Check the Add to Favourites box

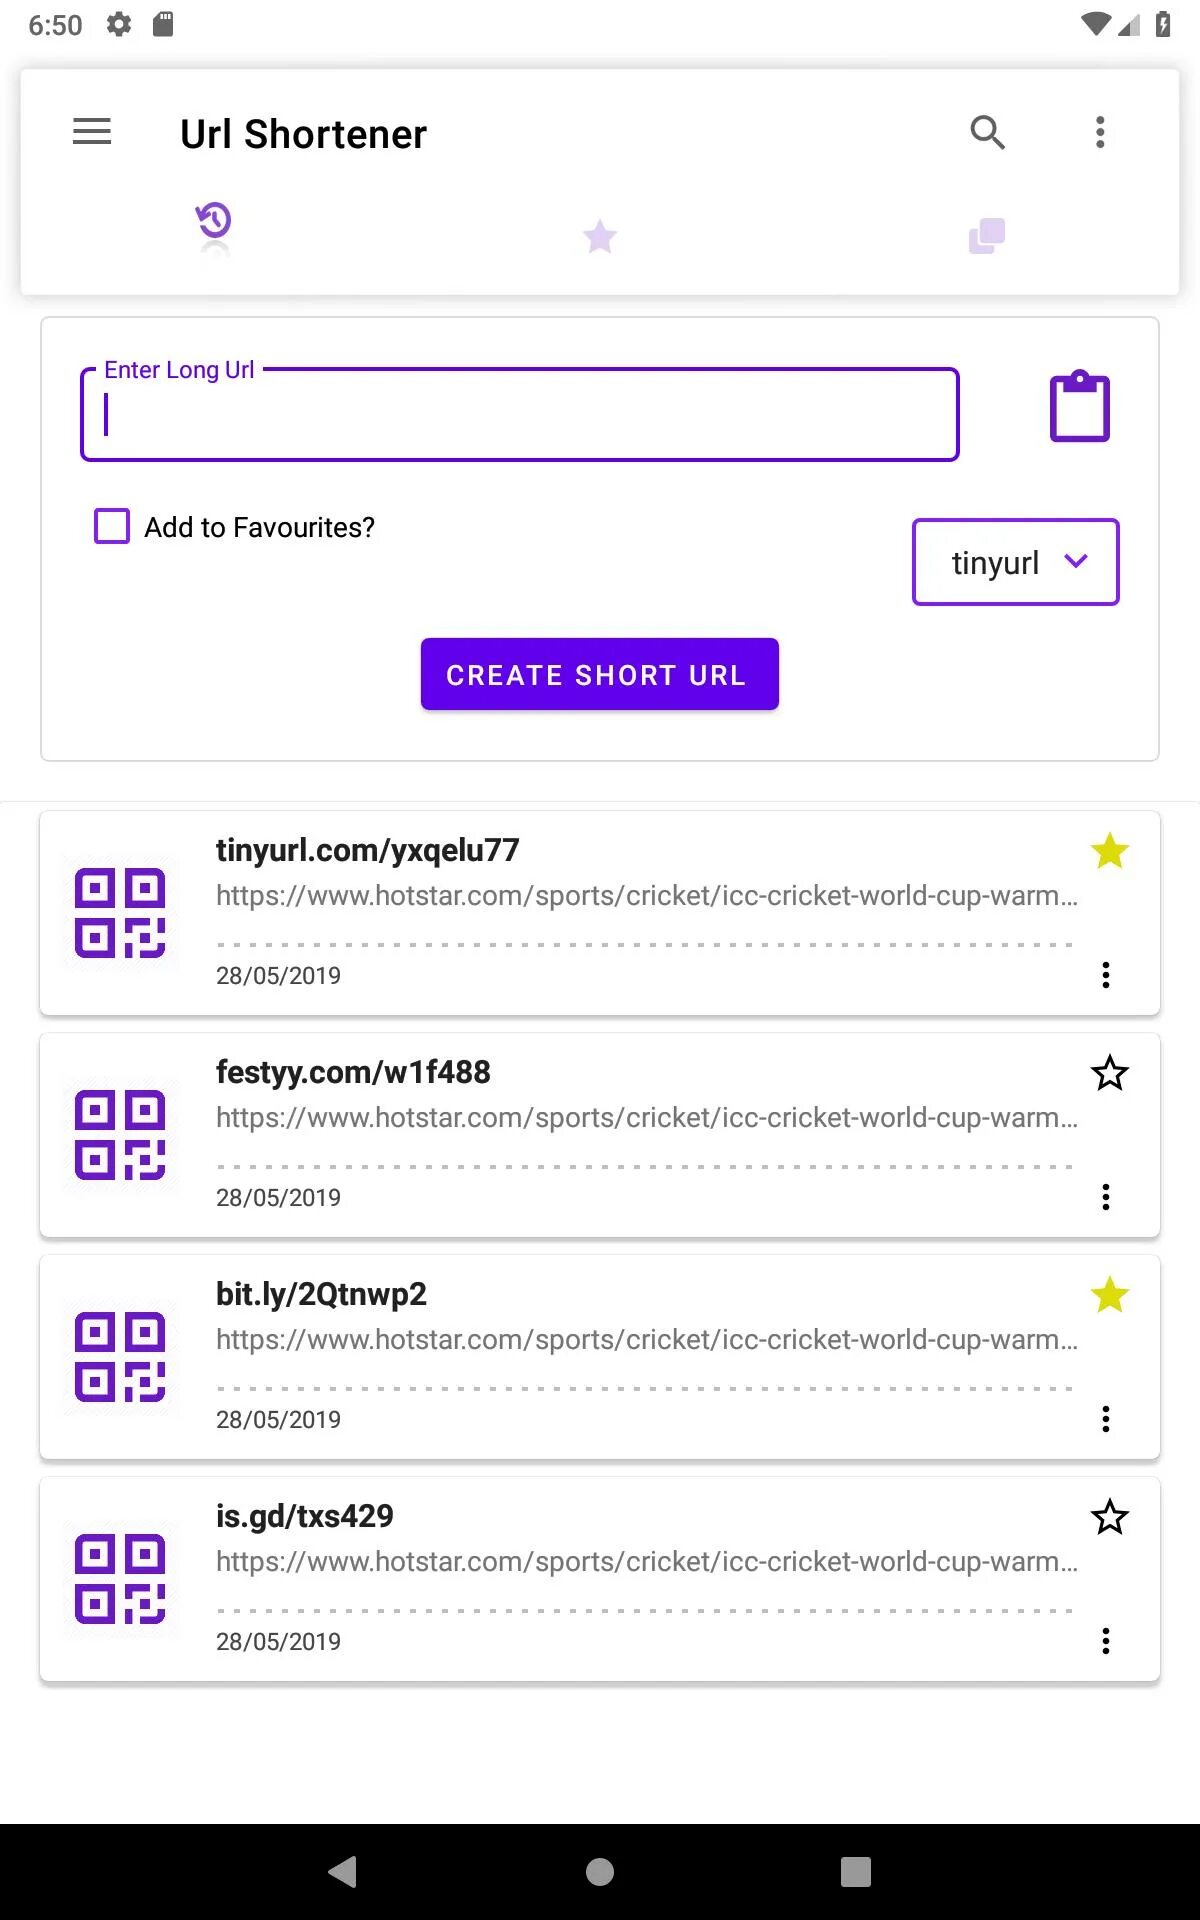tap(112, 526)
